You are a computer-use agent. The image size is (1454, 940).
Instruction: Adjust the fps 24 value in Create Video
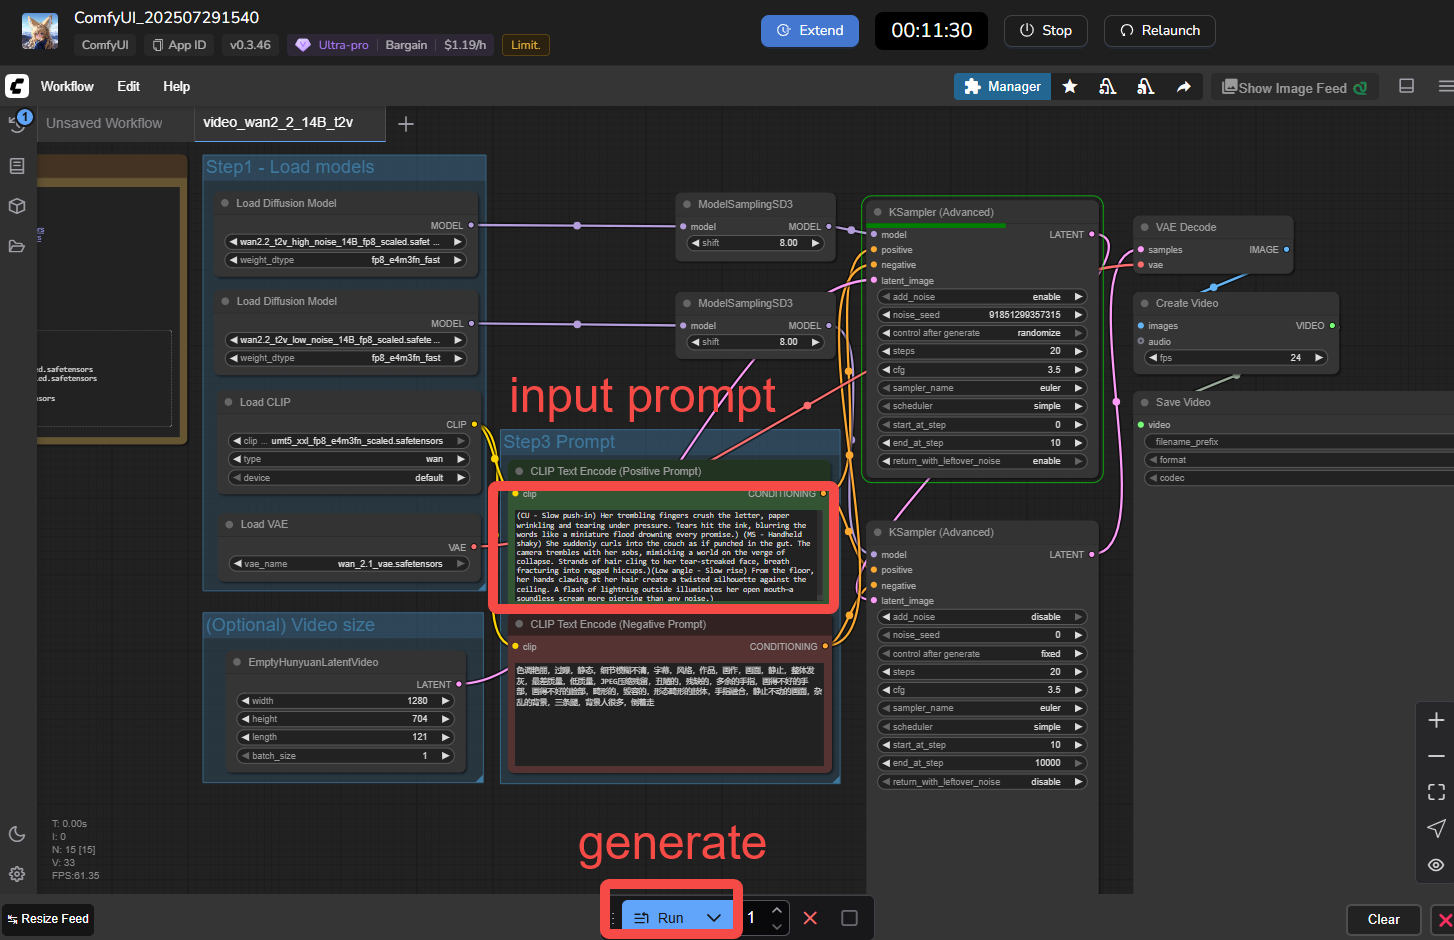click(x=1236, y=357)
